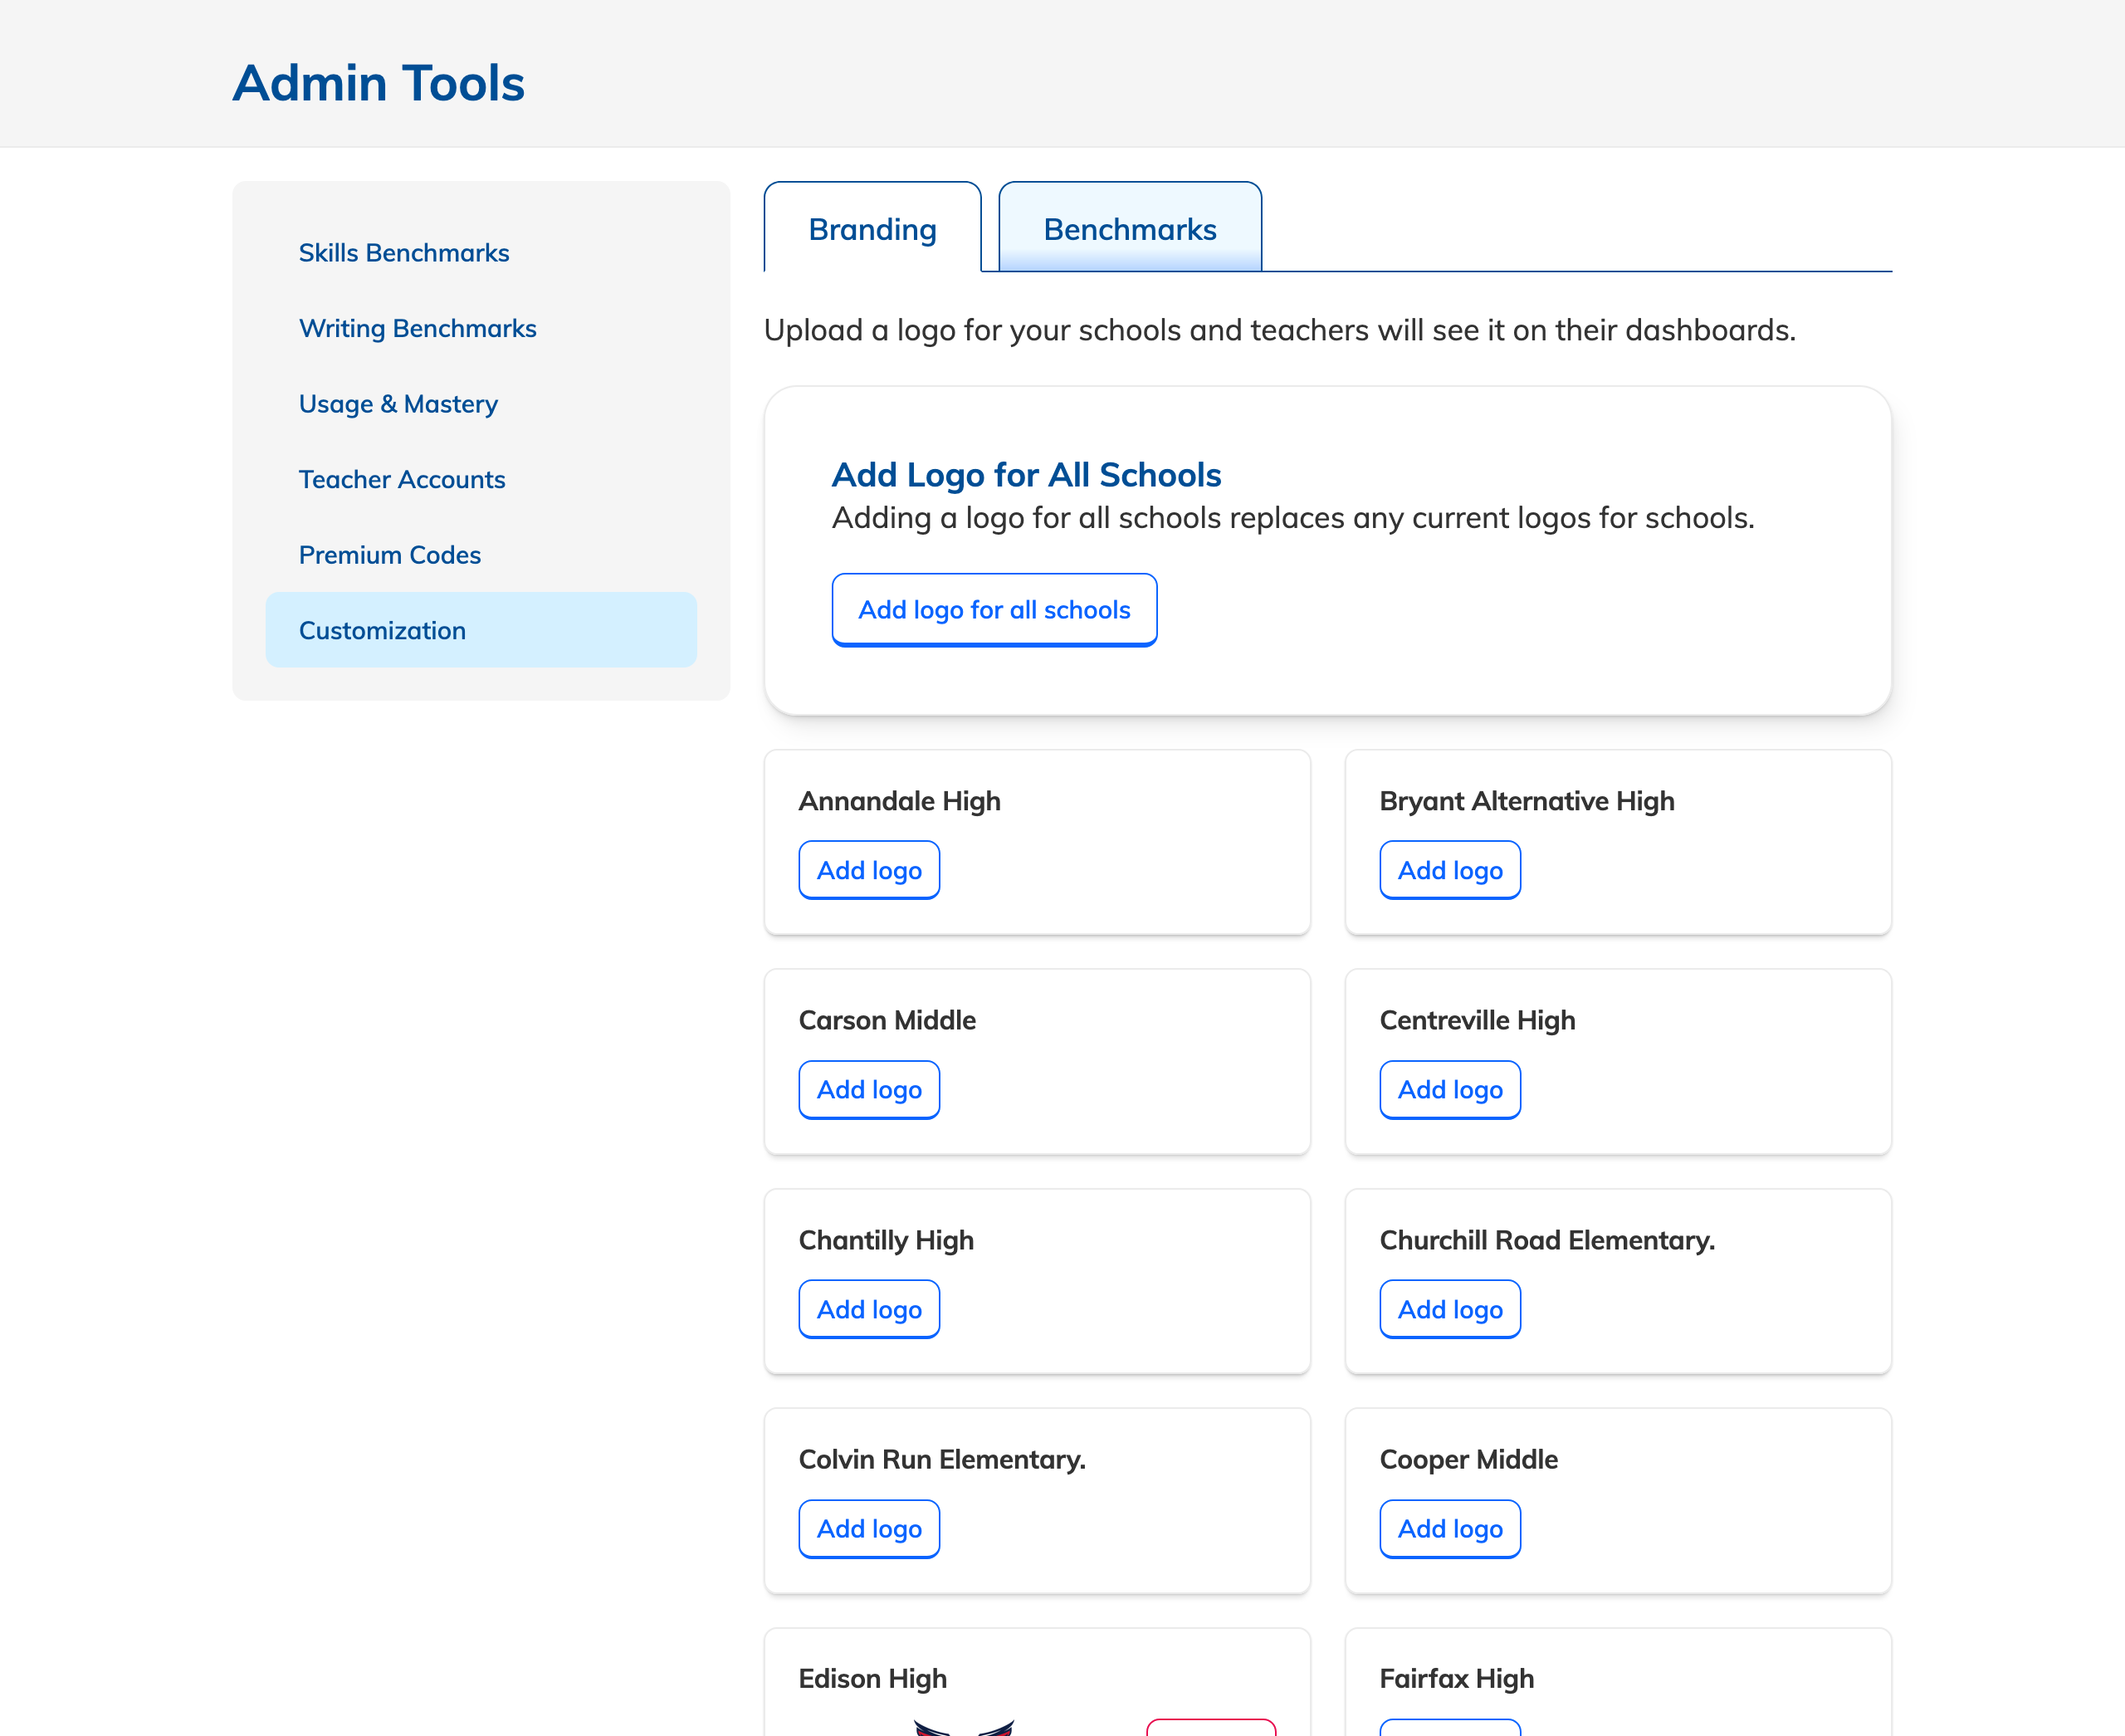Add logo for Annandale High
The image size is (2125, 1736).
[869, 870]
